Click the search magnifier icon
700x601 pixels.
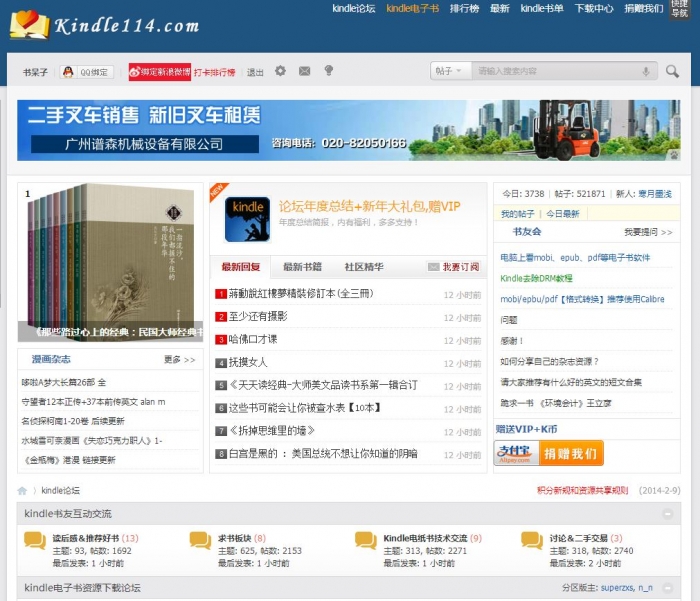pyautogui.click(x=672, y=71)
